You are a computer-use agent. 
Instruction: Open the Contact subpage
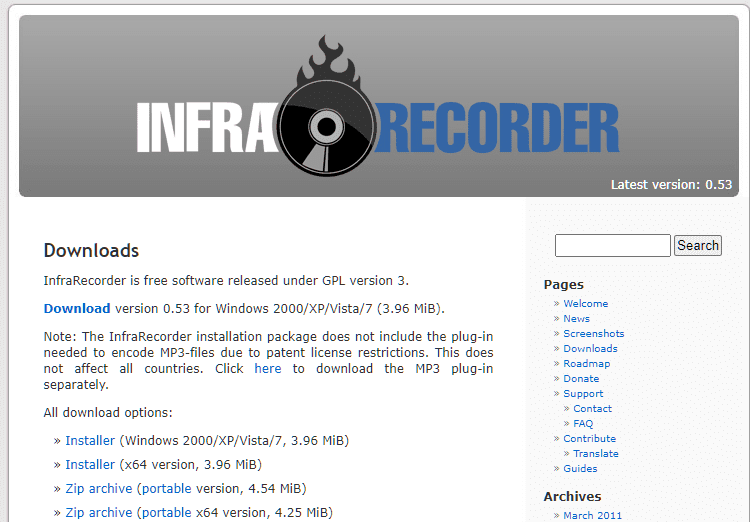click(x=593, y=409)
